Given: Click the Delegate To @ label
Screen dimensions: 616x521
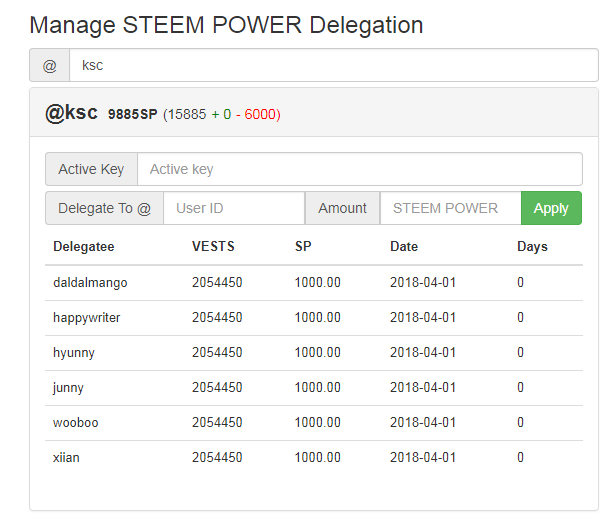Looking at the screenshot, I should (104, 208).
